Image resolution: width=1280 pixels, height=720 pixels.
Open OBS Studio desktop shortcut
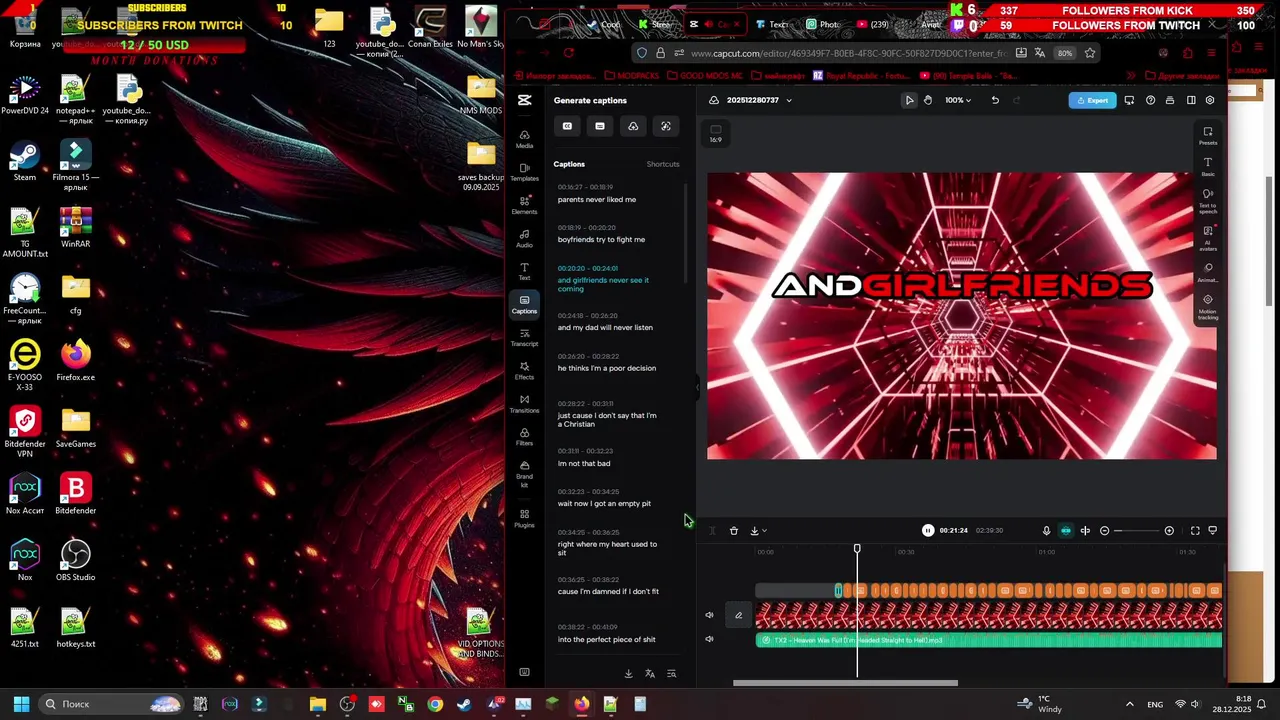pos(76,561)
